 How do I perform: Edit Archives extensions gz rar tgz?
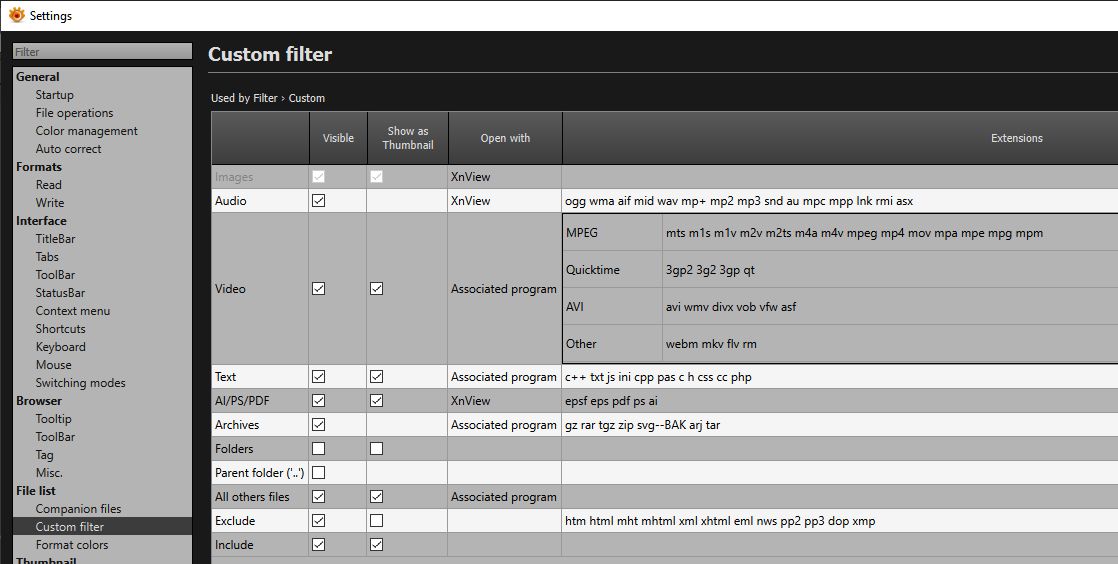tap(840, 424)
